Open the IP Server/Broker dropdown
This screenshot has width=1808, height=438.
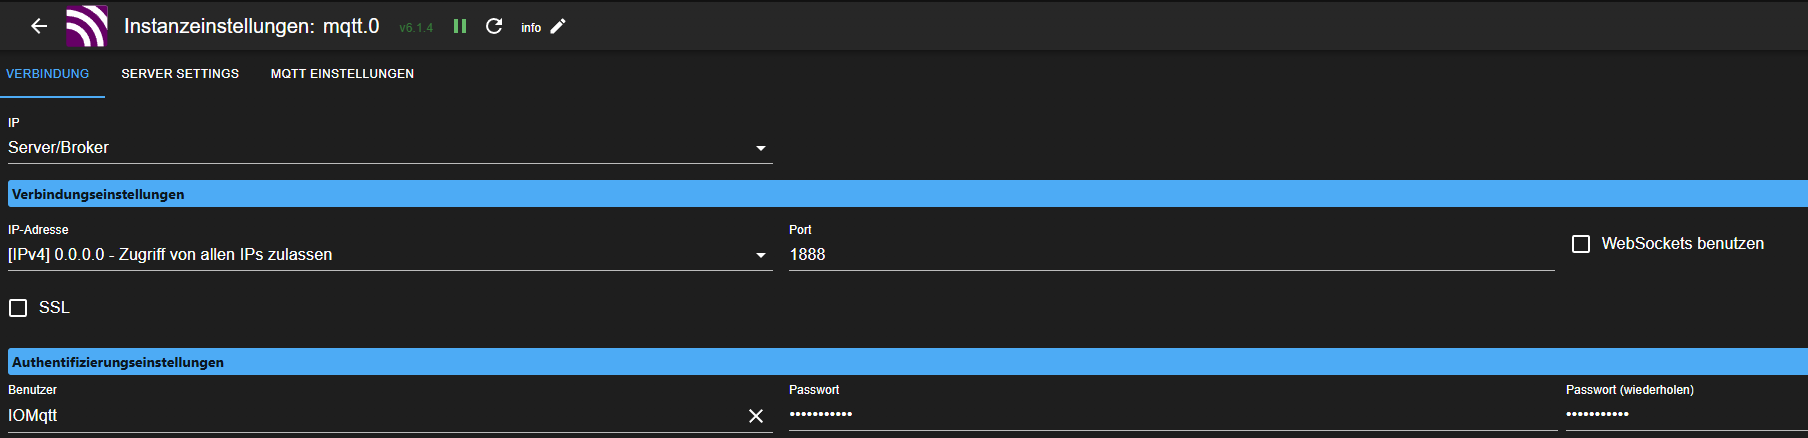(x=761, y=148)
